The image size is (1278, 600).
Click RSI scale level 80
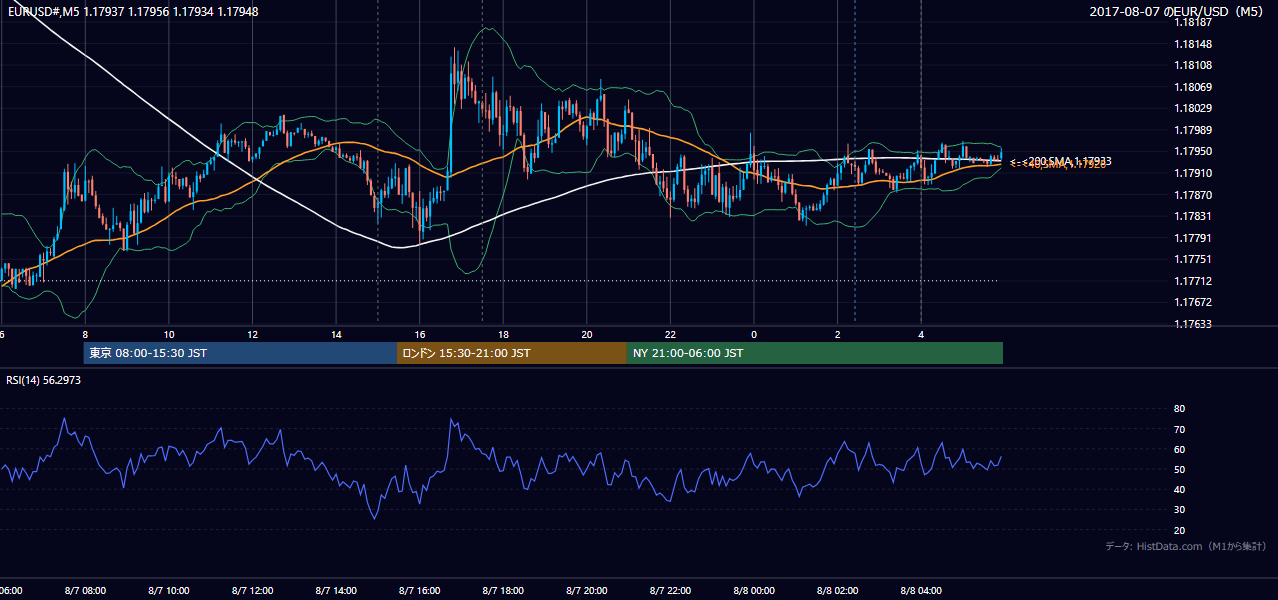click(x=1180, y=409)
